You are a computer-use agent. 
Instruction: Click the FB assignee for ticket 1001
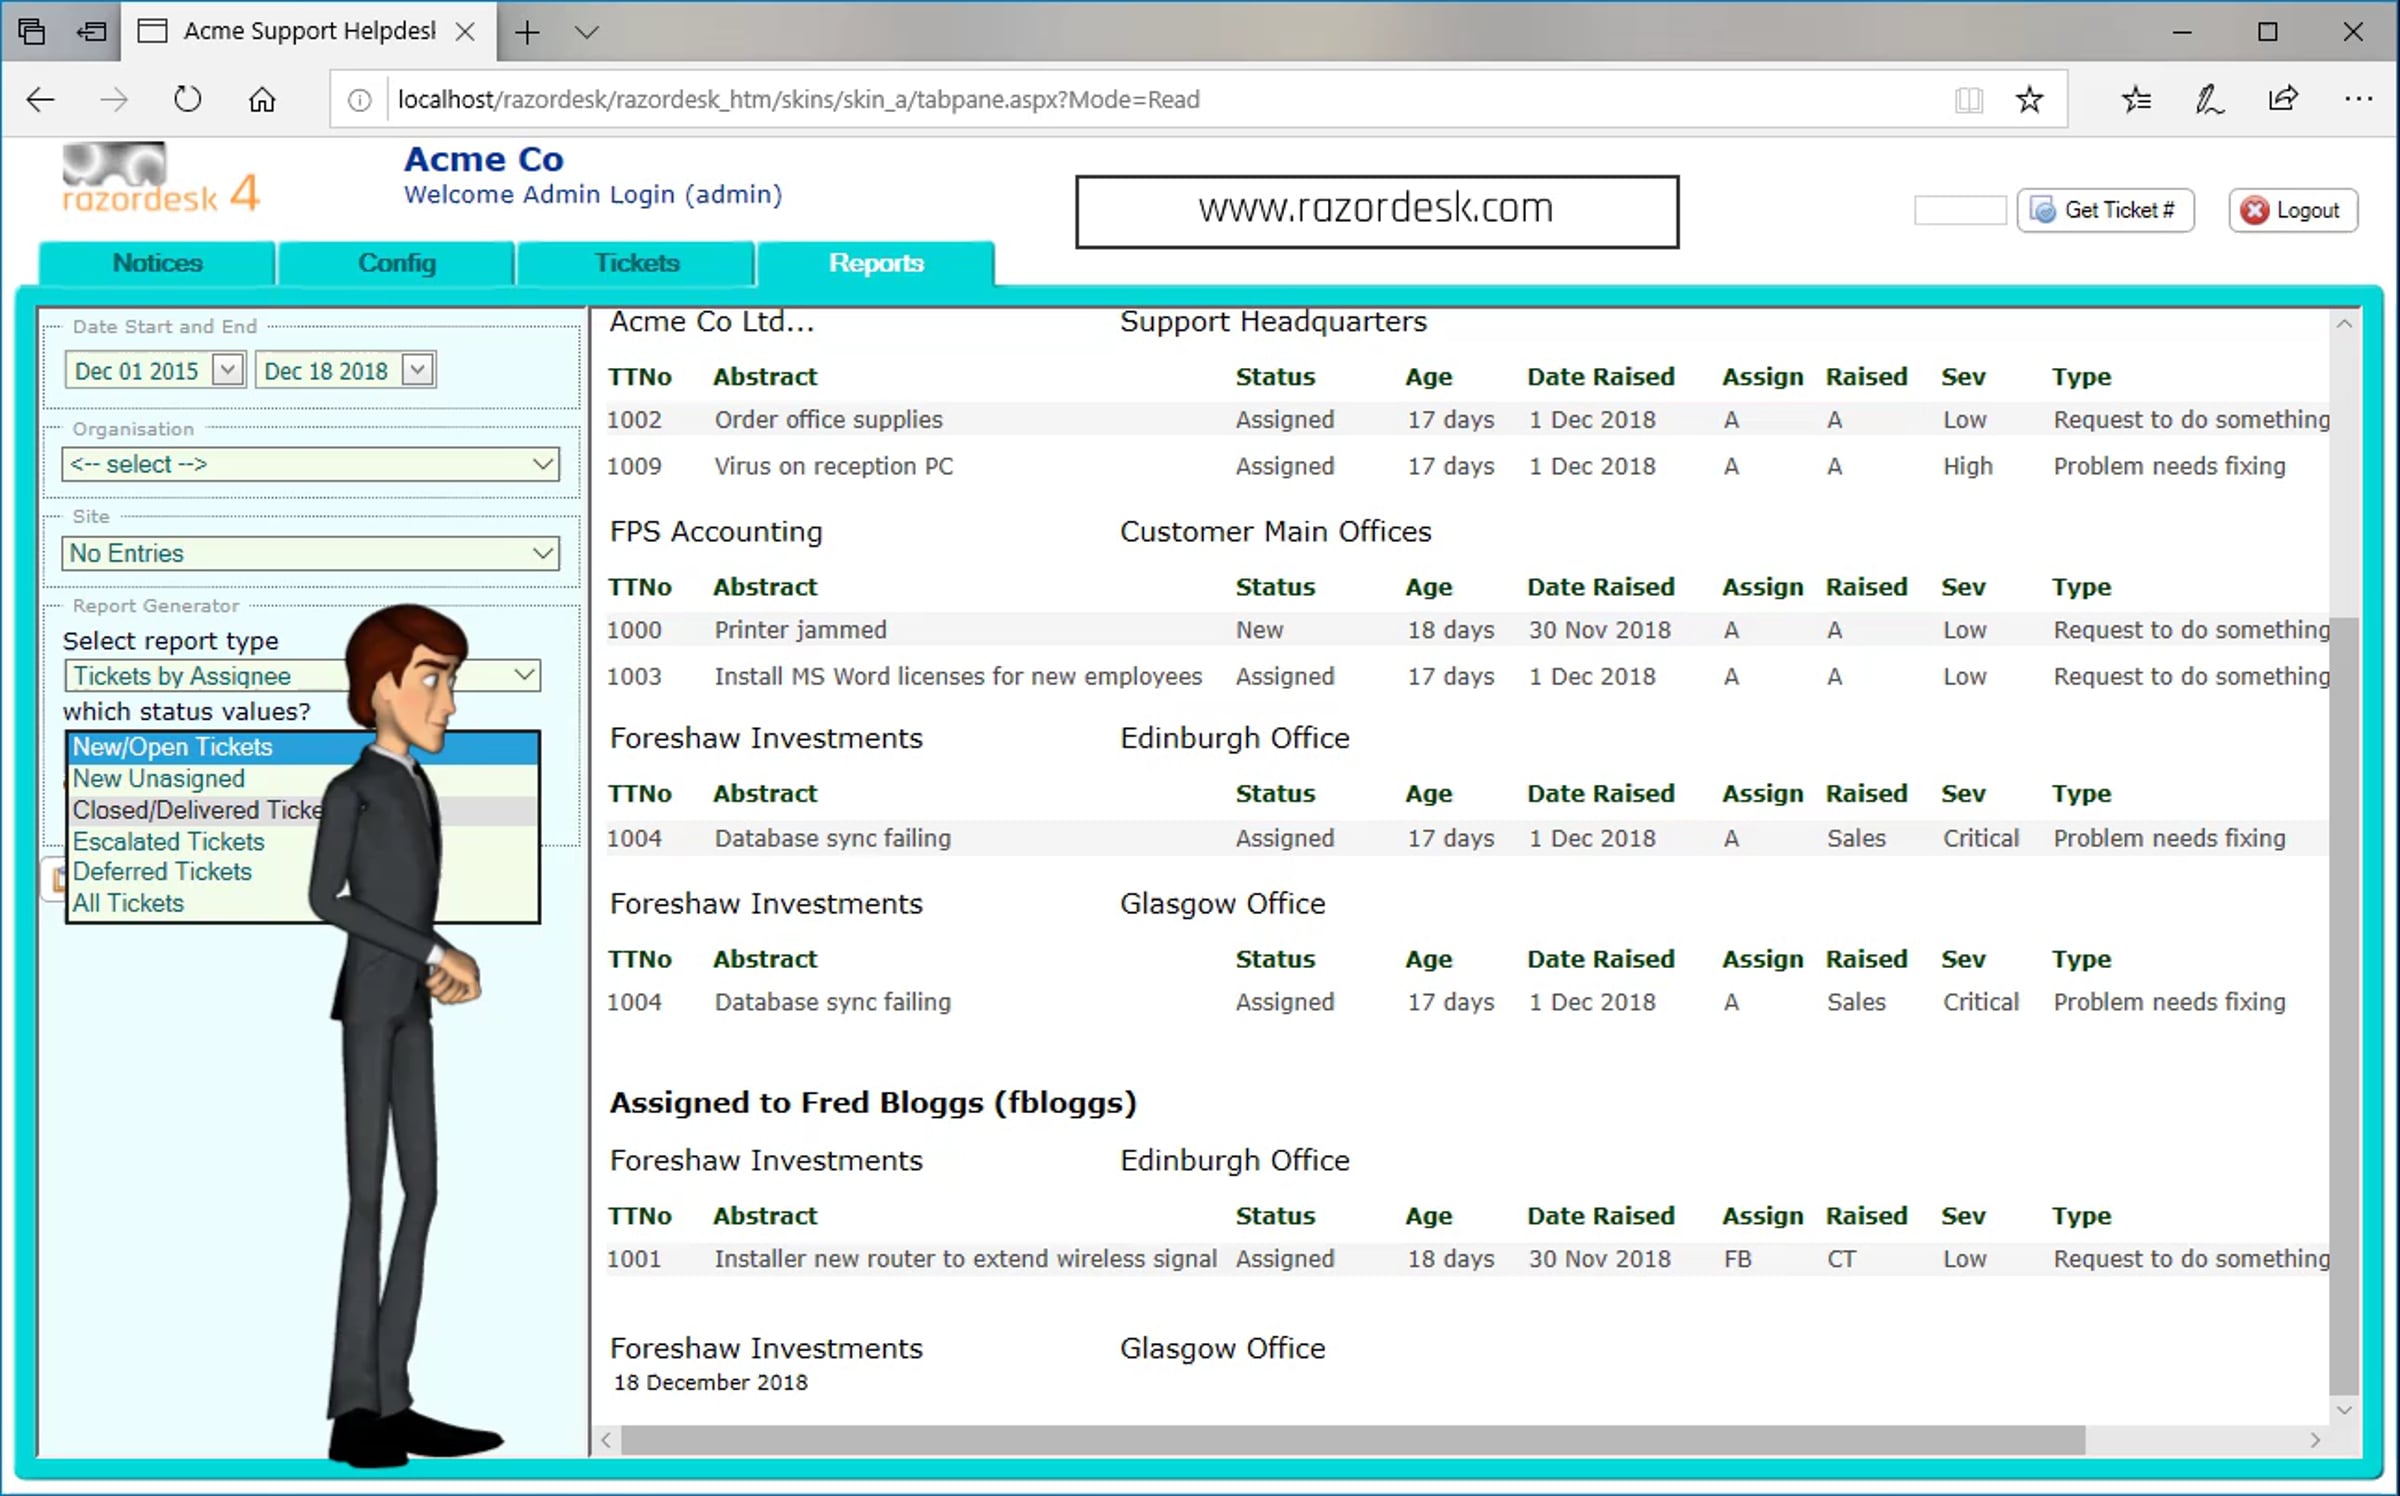point(1738,1259)
